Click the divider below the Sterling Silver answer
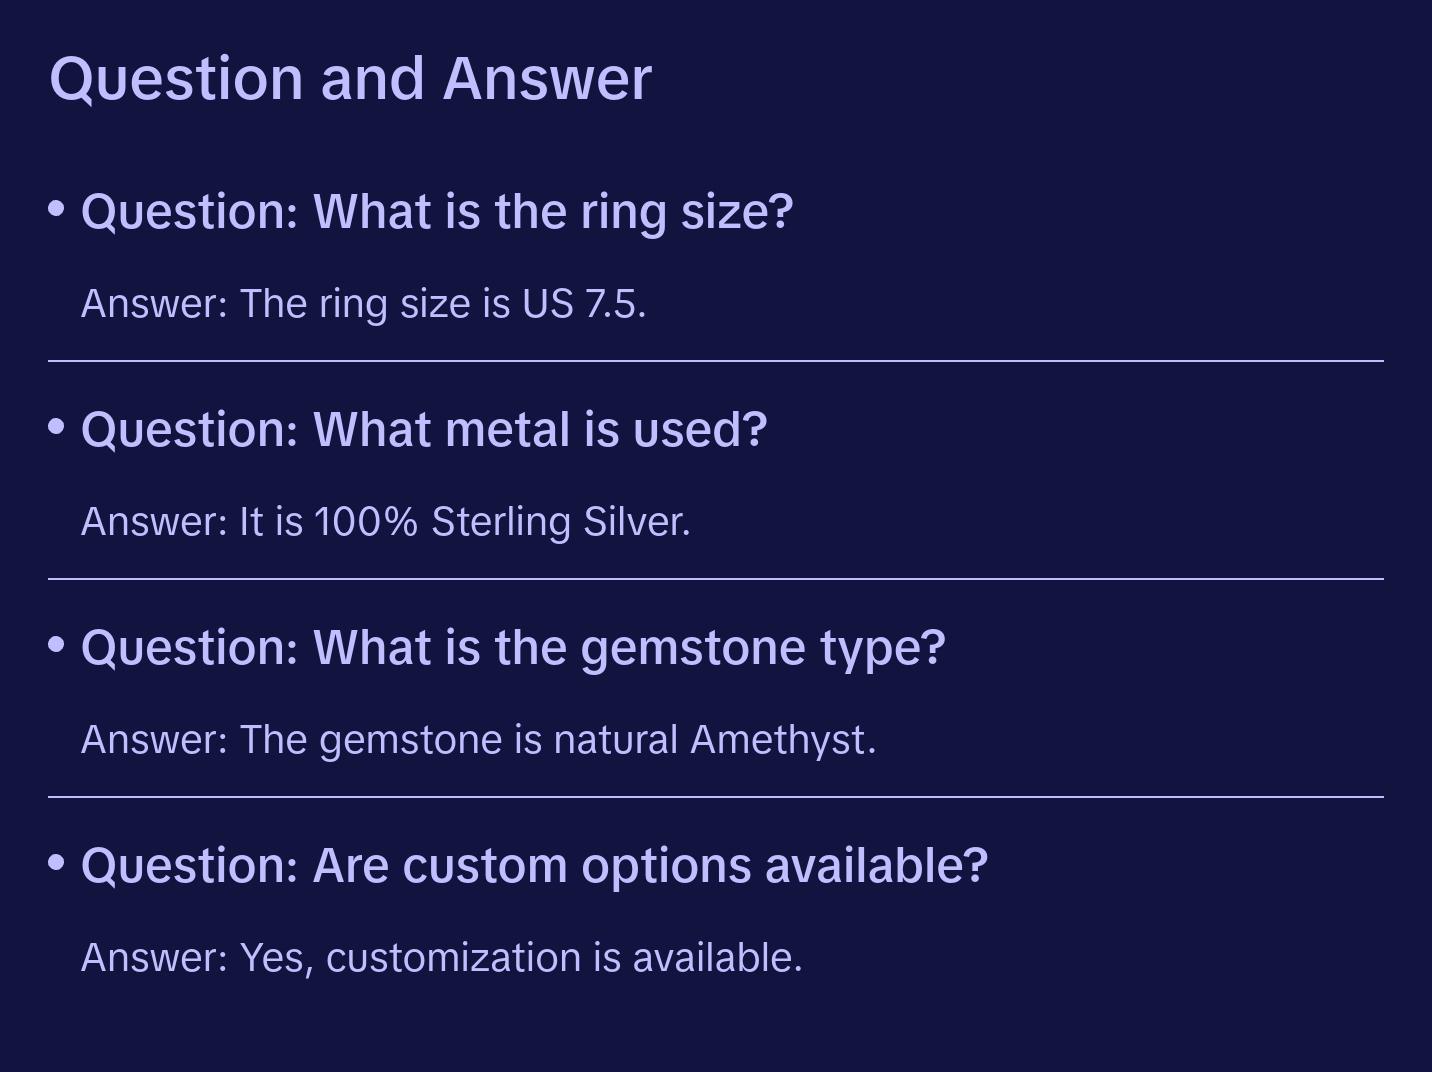Image resolution: width=1432 pixels, height=1072 pixels. 715,579
